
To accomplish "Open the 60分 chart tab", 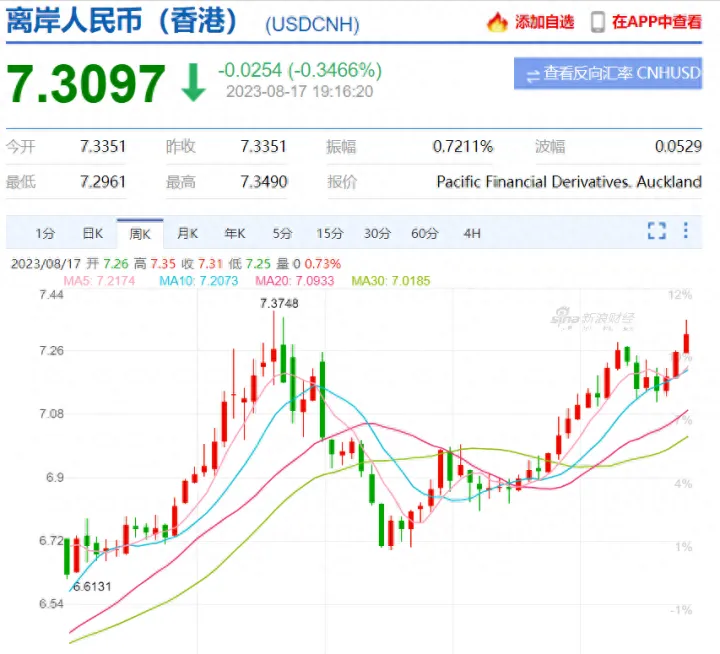I will [425, 234].
